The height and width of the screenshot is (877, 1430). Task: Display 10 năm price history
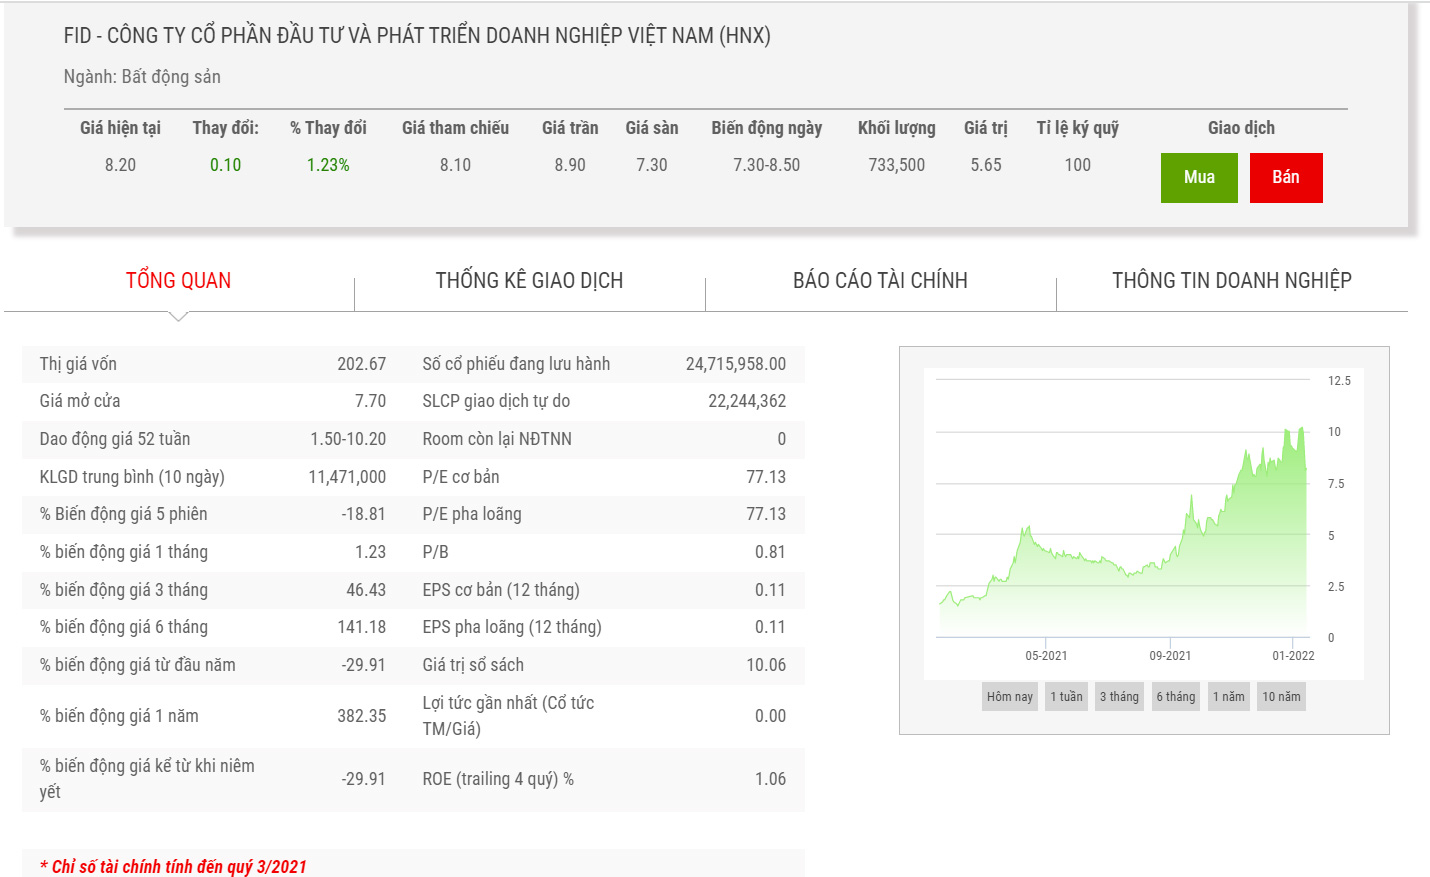pyautogui.click(x=1281, y=697)
